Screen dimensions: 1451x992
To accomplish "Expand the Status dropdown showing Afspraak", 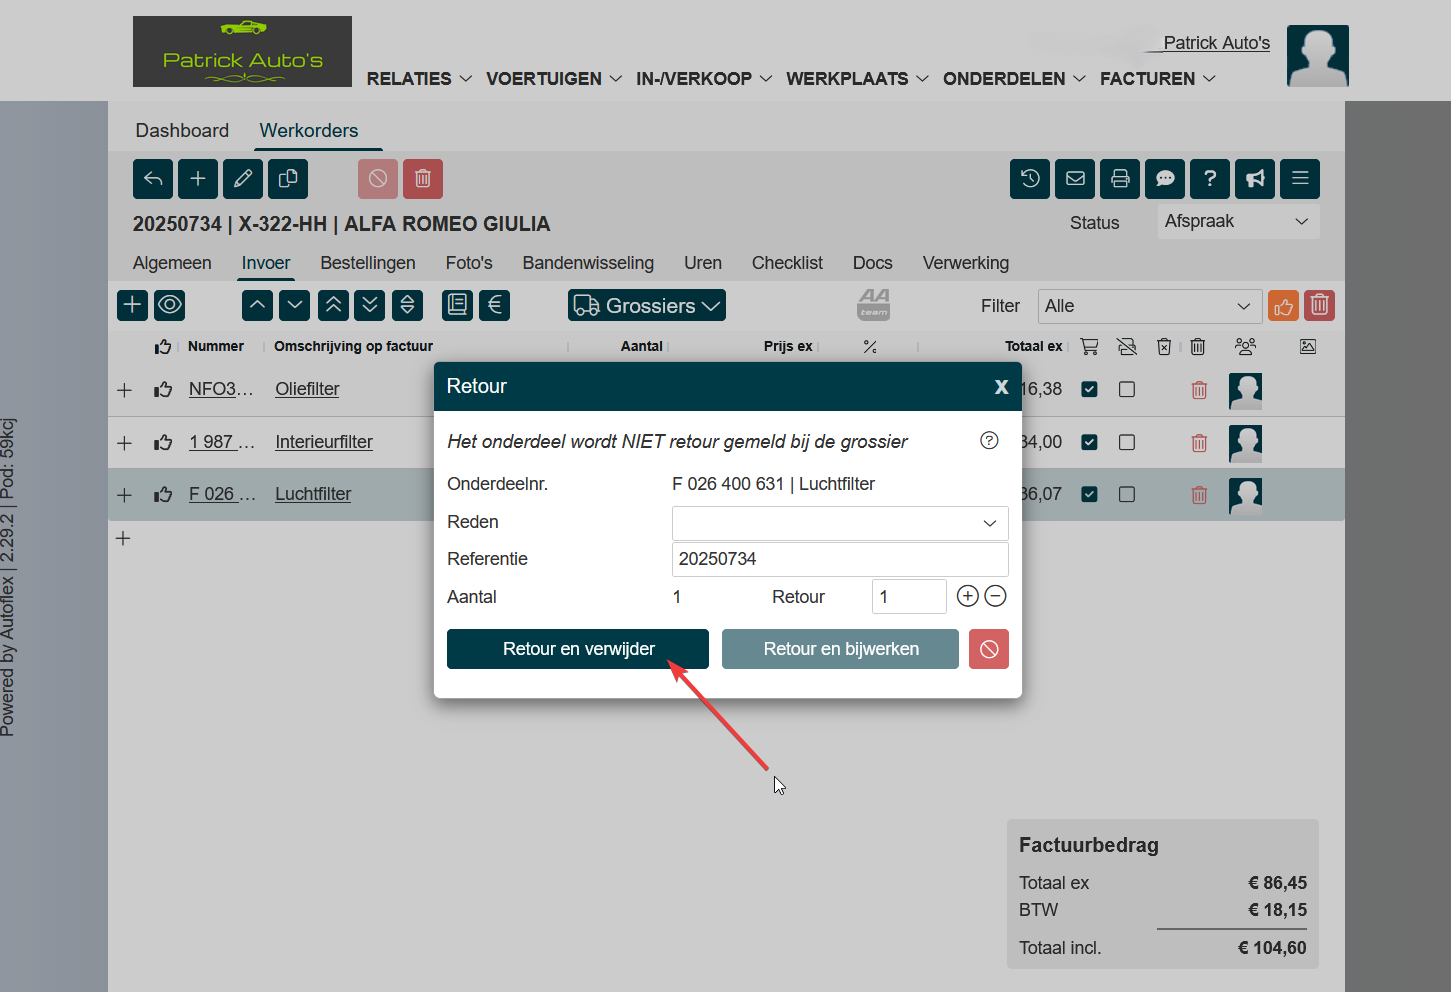I will coord(1237,222).
